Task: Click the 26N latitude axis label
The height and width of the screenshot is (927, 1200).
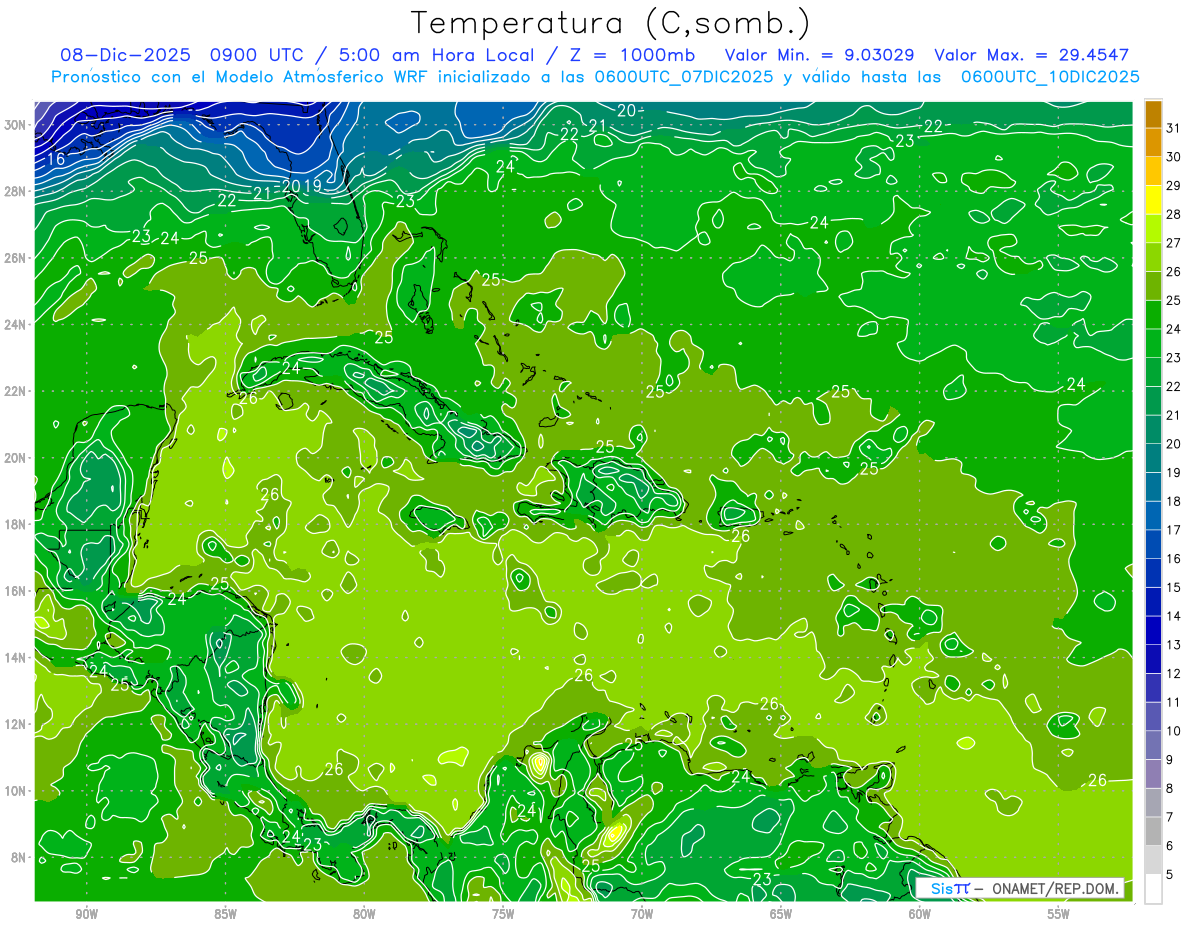Action: [x=17, y=258]
